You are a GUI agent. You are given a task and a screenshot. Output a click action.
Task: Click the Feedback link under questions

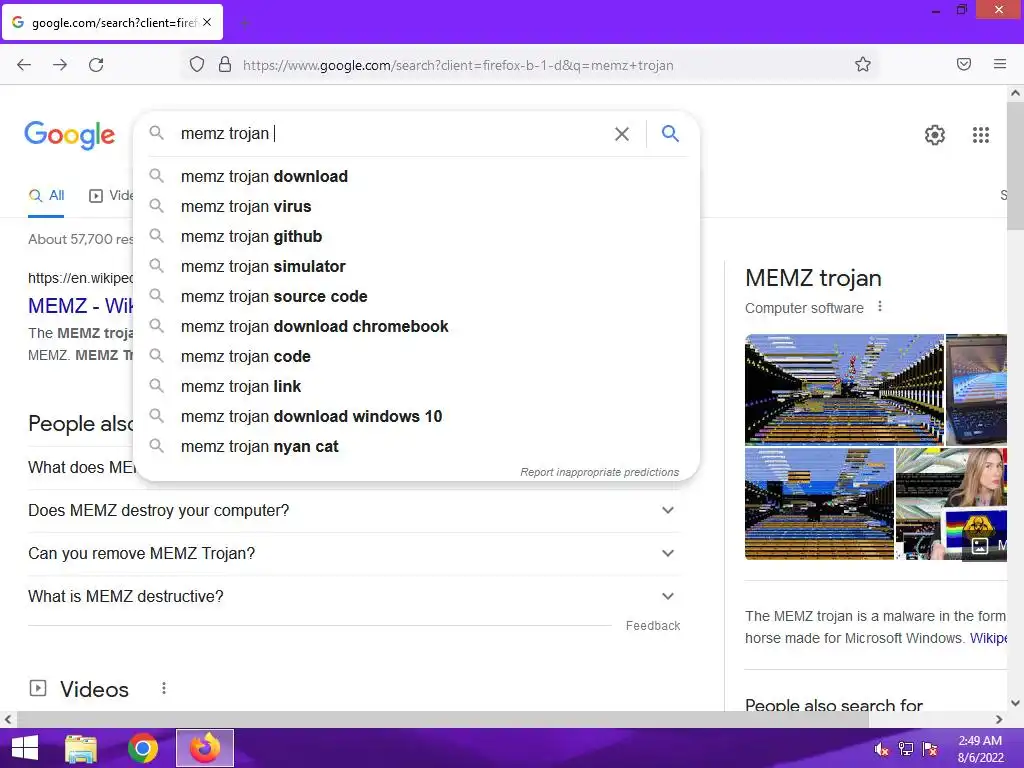[x=653, y=626]
